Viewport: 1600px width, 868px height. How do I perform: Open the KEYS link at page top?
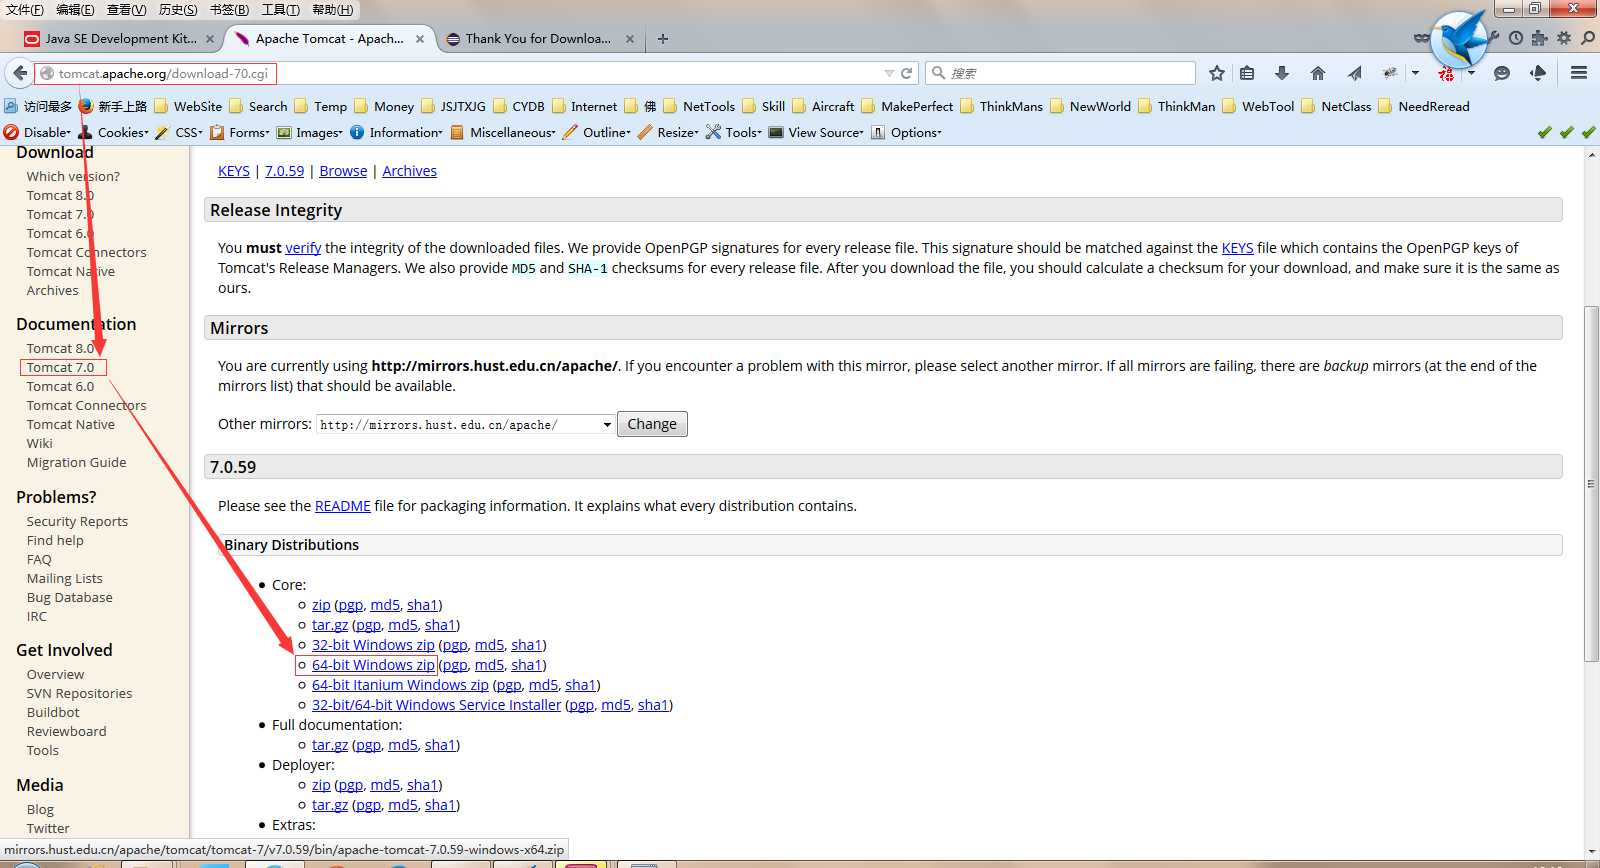point(234,171)
